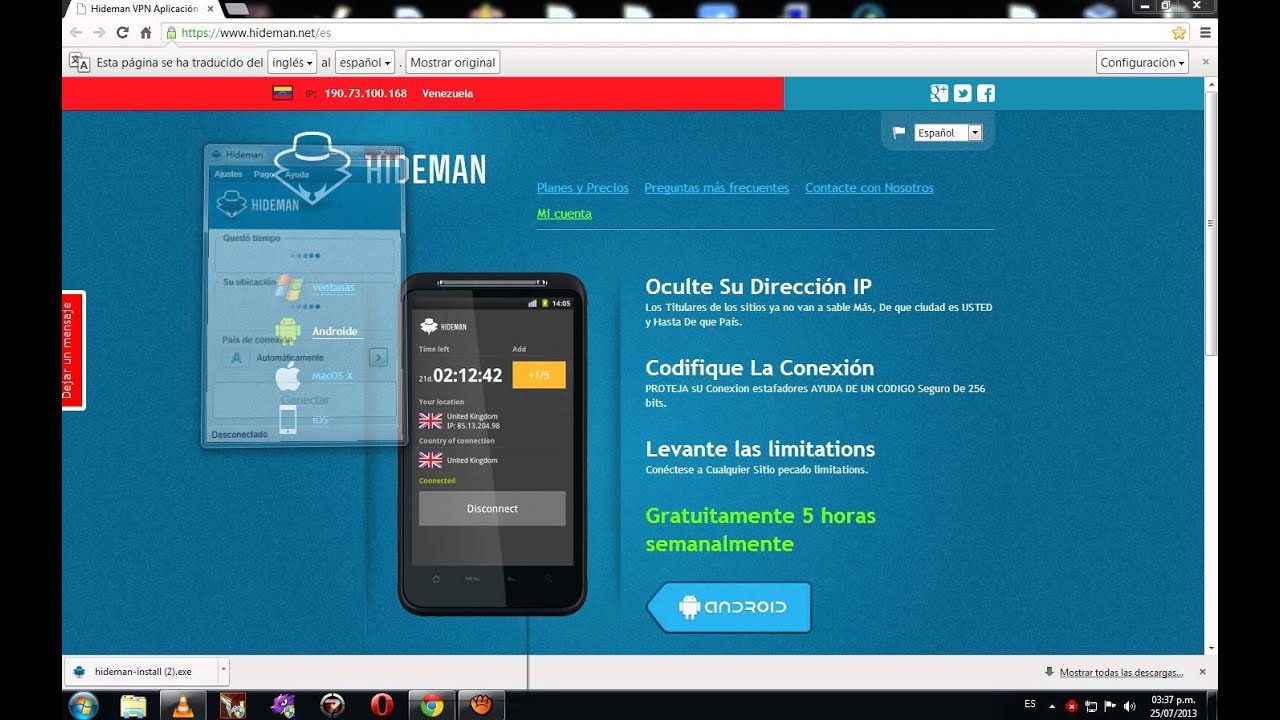Expand the hideman-install download options arrow
This screenshot has height=720, width=1280.
tap(223, 671)
